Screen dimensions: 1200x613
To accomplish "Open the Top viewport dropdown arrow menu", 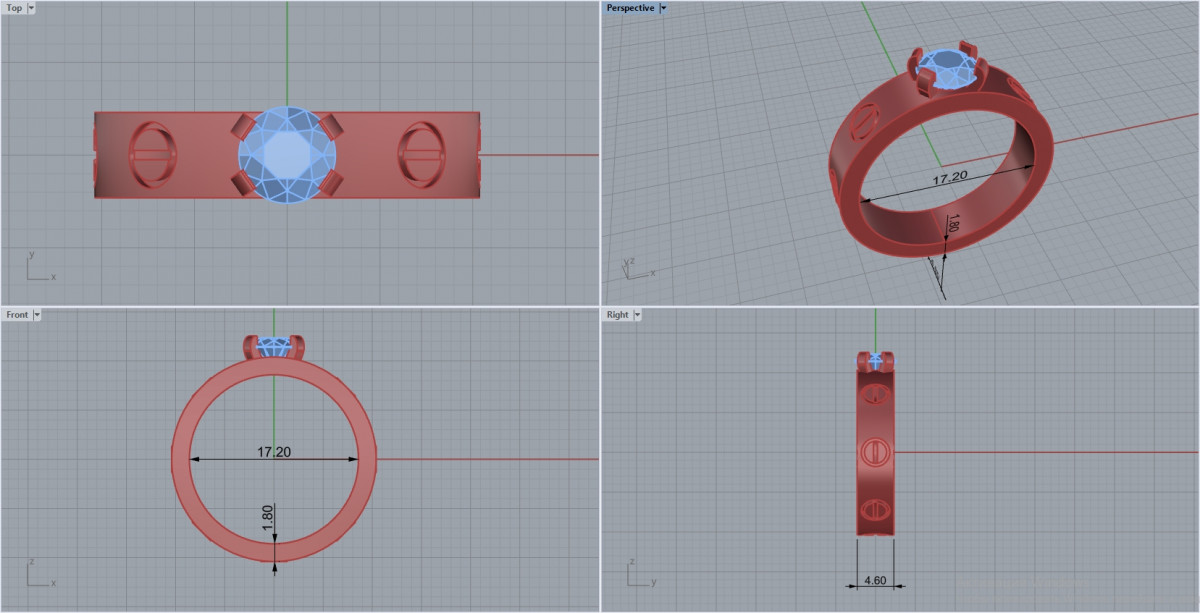I will pos(32,8).
